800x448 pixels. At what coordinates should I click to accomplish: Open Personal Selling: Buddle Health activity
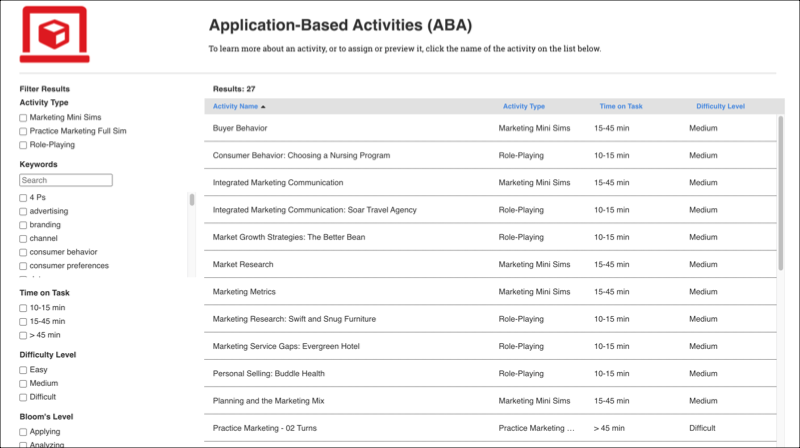[268, 373]
